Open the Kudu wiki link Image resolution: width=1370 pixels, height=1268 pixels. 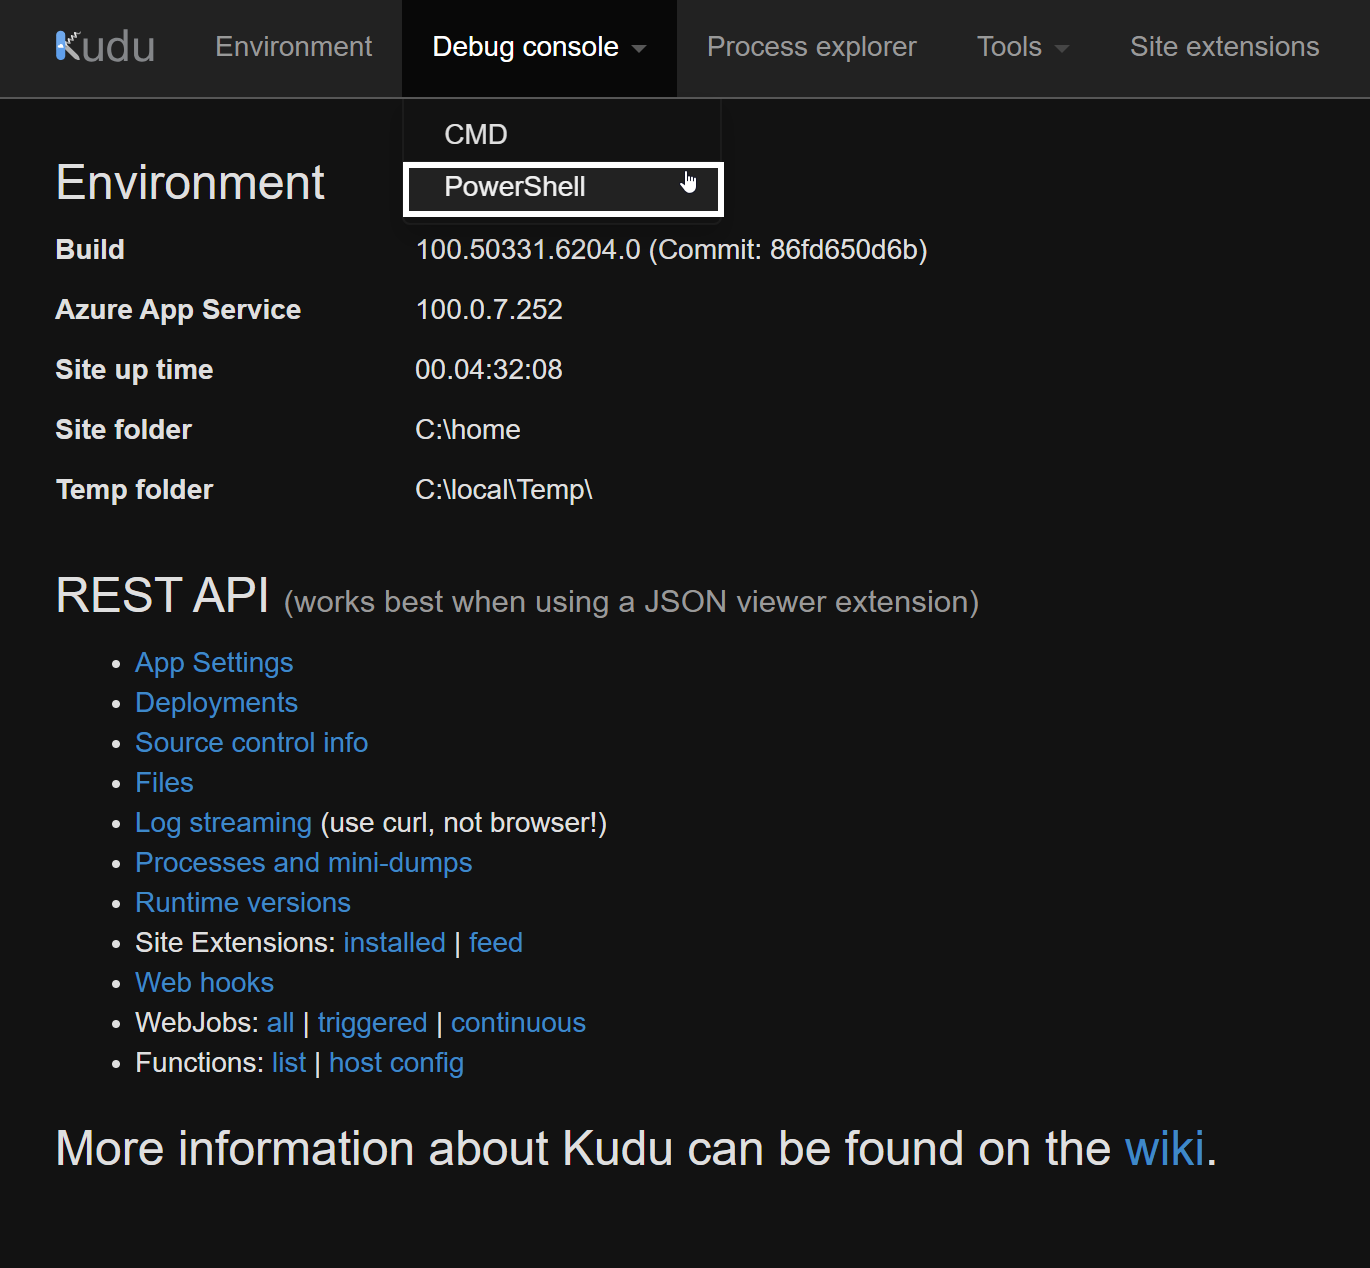click(x=1164, y=1149)
